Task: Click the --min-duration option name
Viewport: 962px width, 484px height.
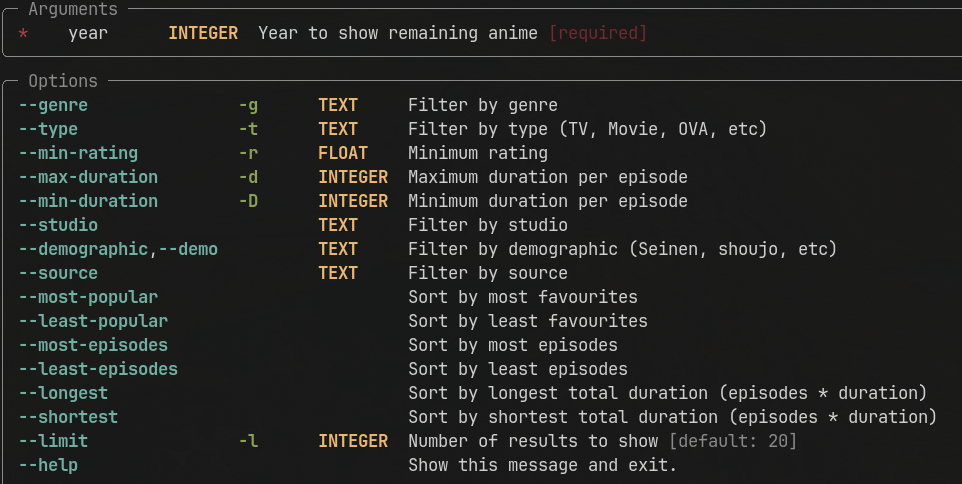Action: [x=88, y=201]
